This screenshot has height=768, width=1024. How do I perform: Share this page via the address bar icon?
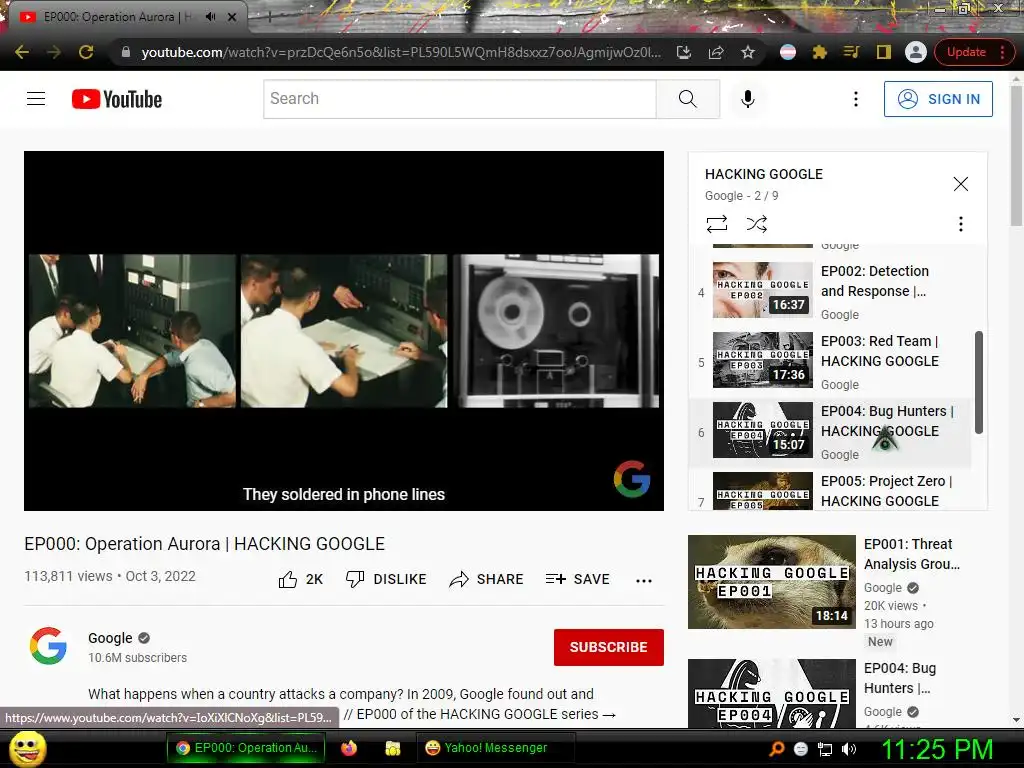pyautogui.click(x=716, y=52)
